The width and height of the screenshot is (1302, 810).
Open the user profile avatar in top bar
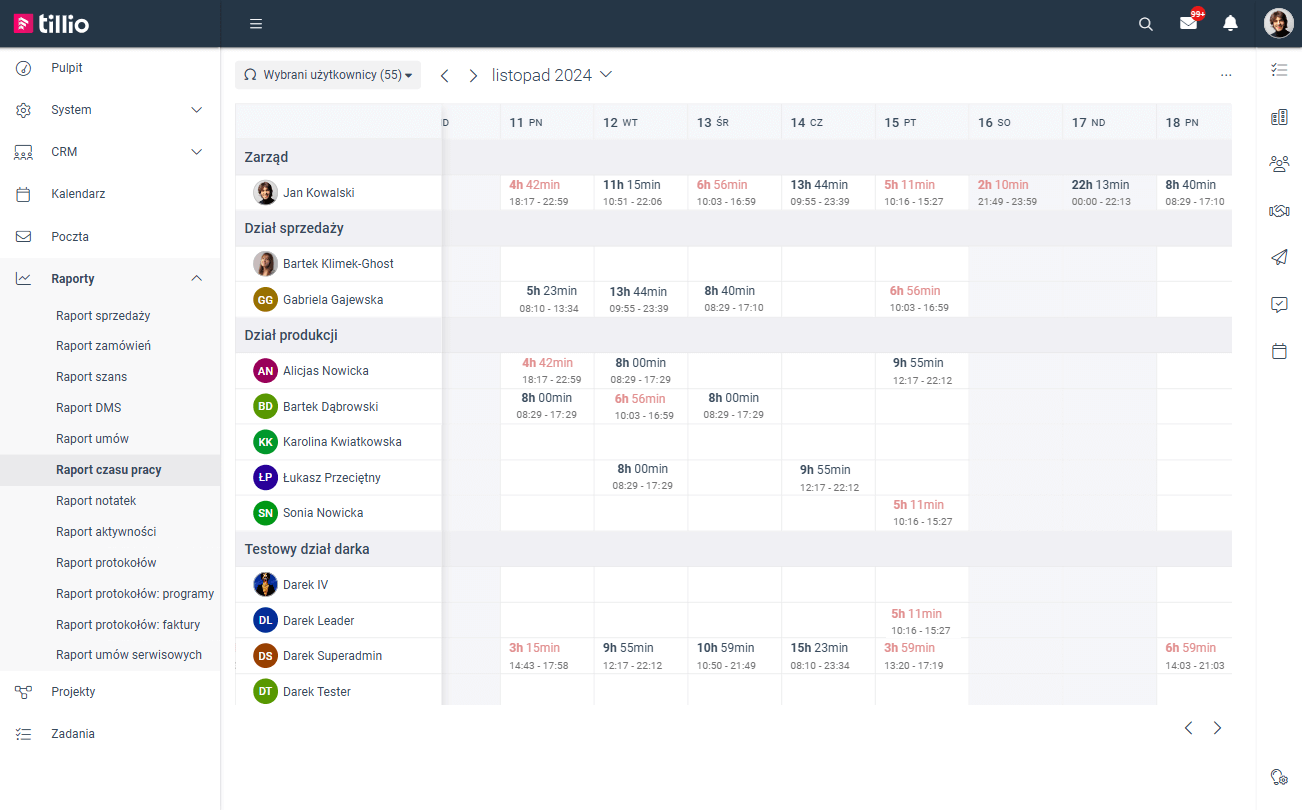(1279, 23)
